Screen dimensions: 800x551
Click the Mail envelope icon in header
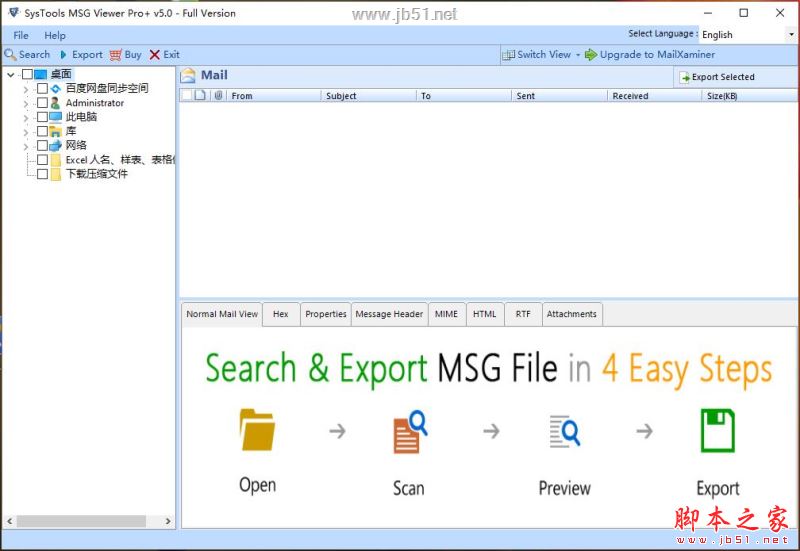pos(188,76)
